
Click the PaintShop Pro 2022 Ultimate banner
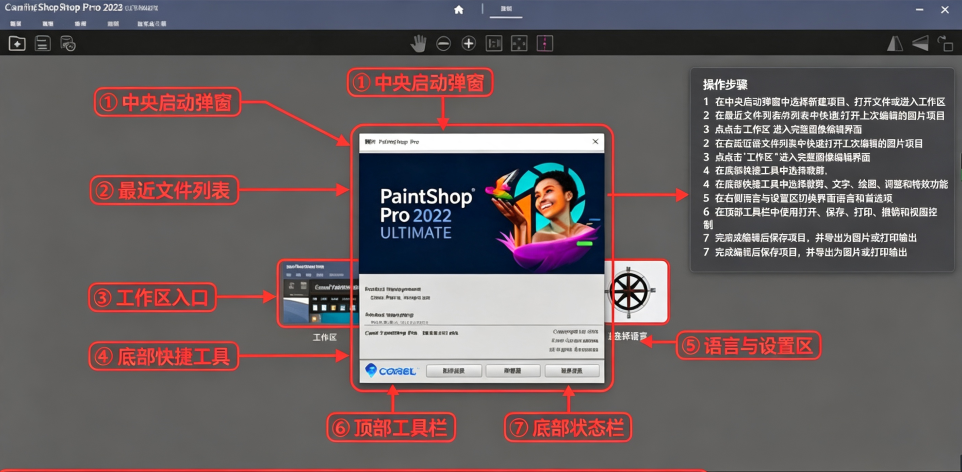[x=482, y=213]
